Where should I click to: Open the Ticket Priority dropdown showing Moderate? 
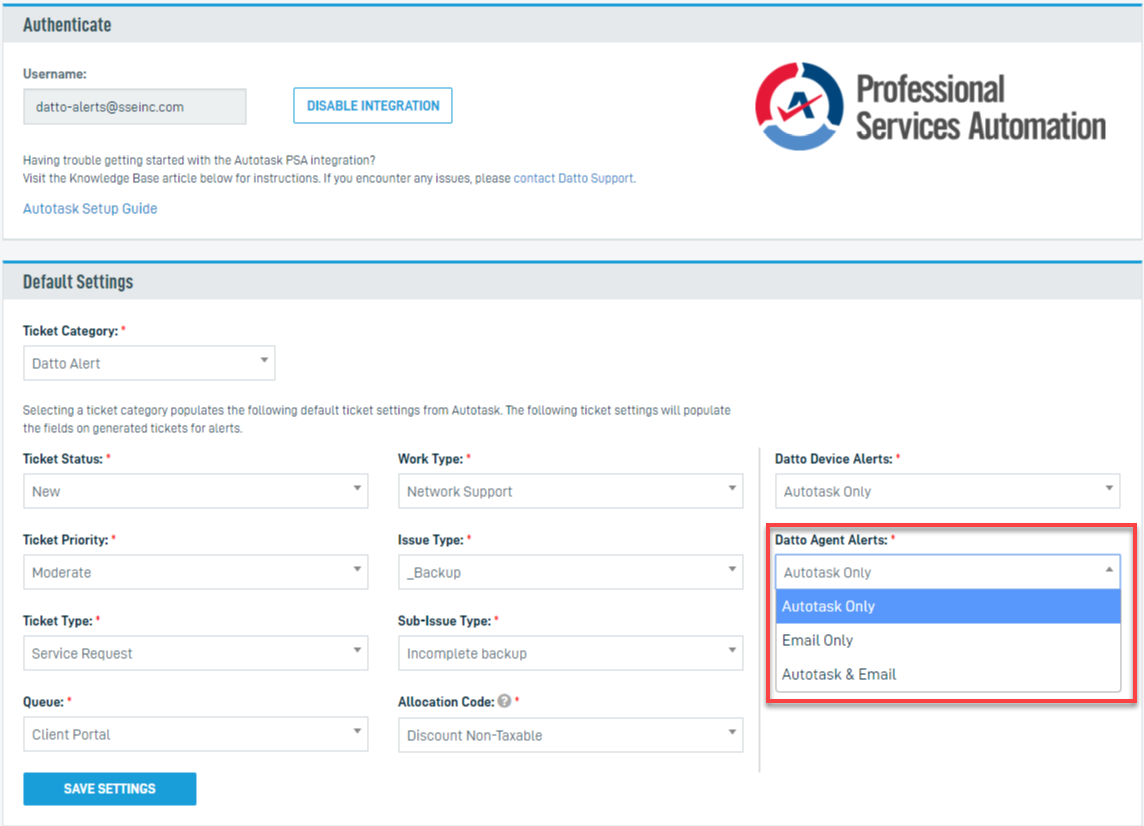pos(196,572)
